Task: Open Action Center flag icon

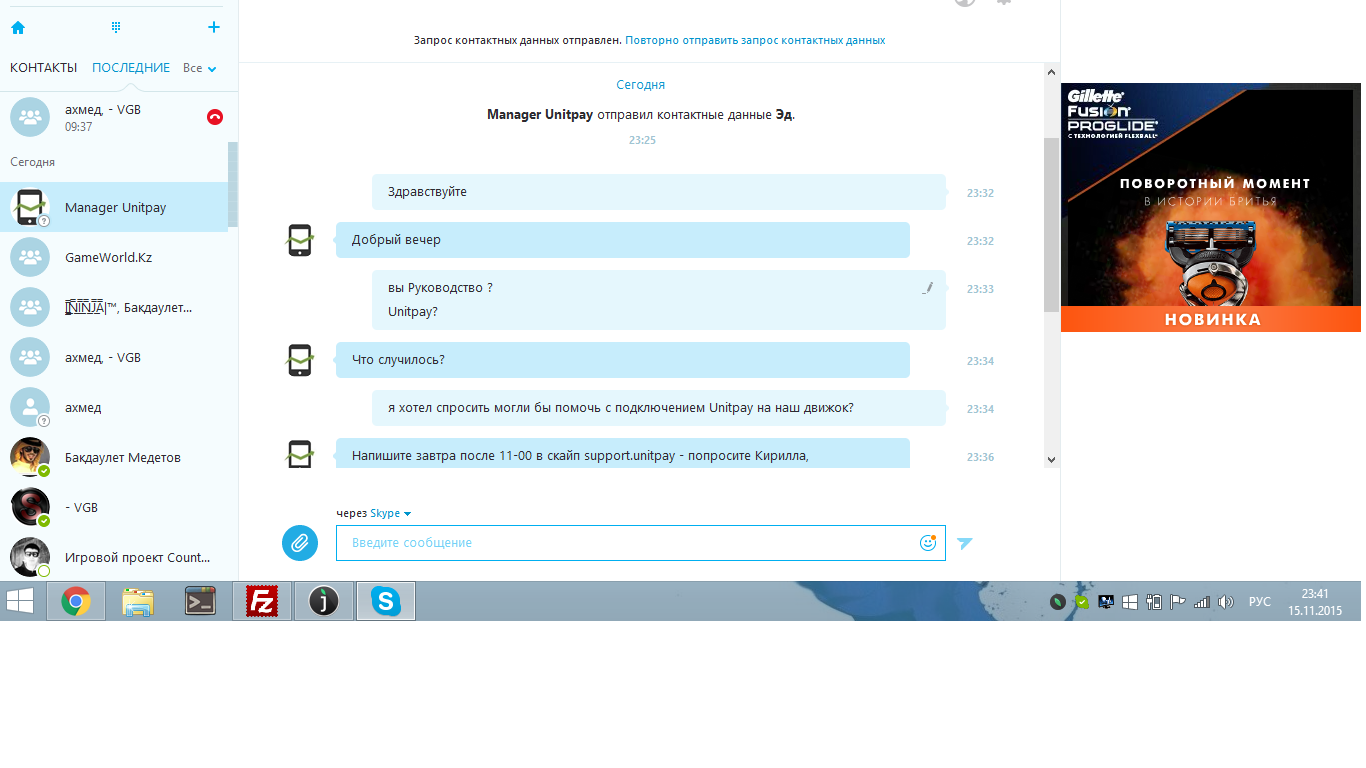Action: click(1178, 602)
